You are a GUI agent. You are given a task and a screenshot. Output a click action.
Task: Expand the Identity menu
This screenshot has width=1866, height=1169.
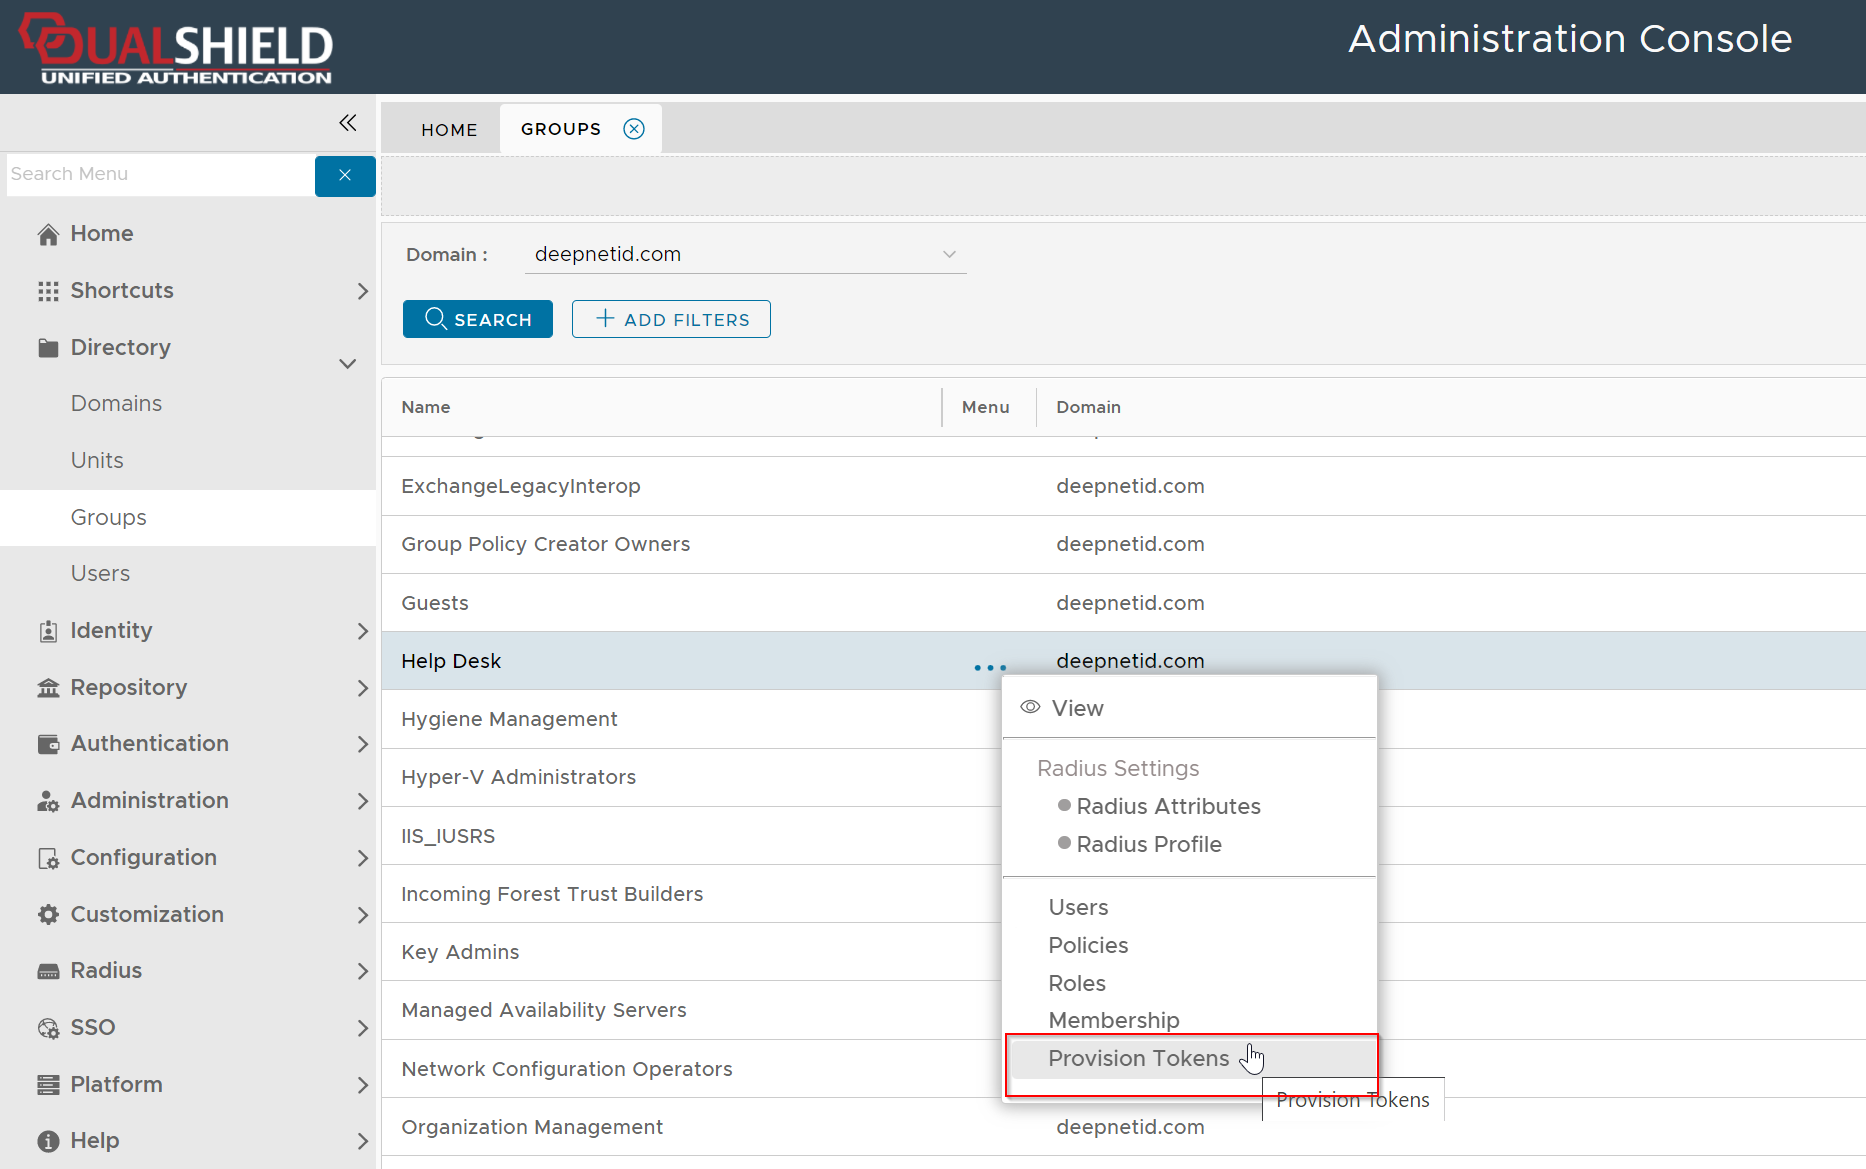tap(362, 631)
